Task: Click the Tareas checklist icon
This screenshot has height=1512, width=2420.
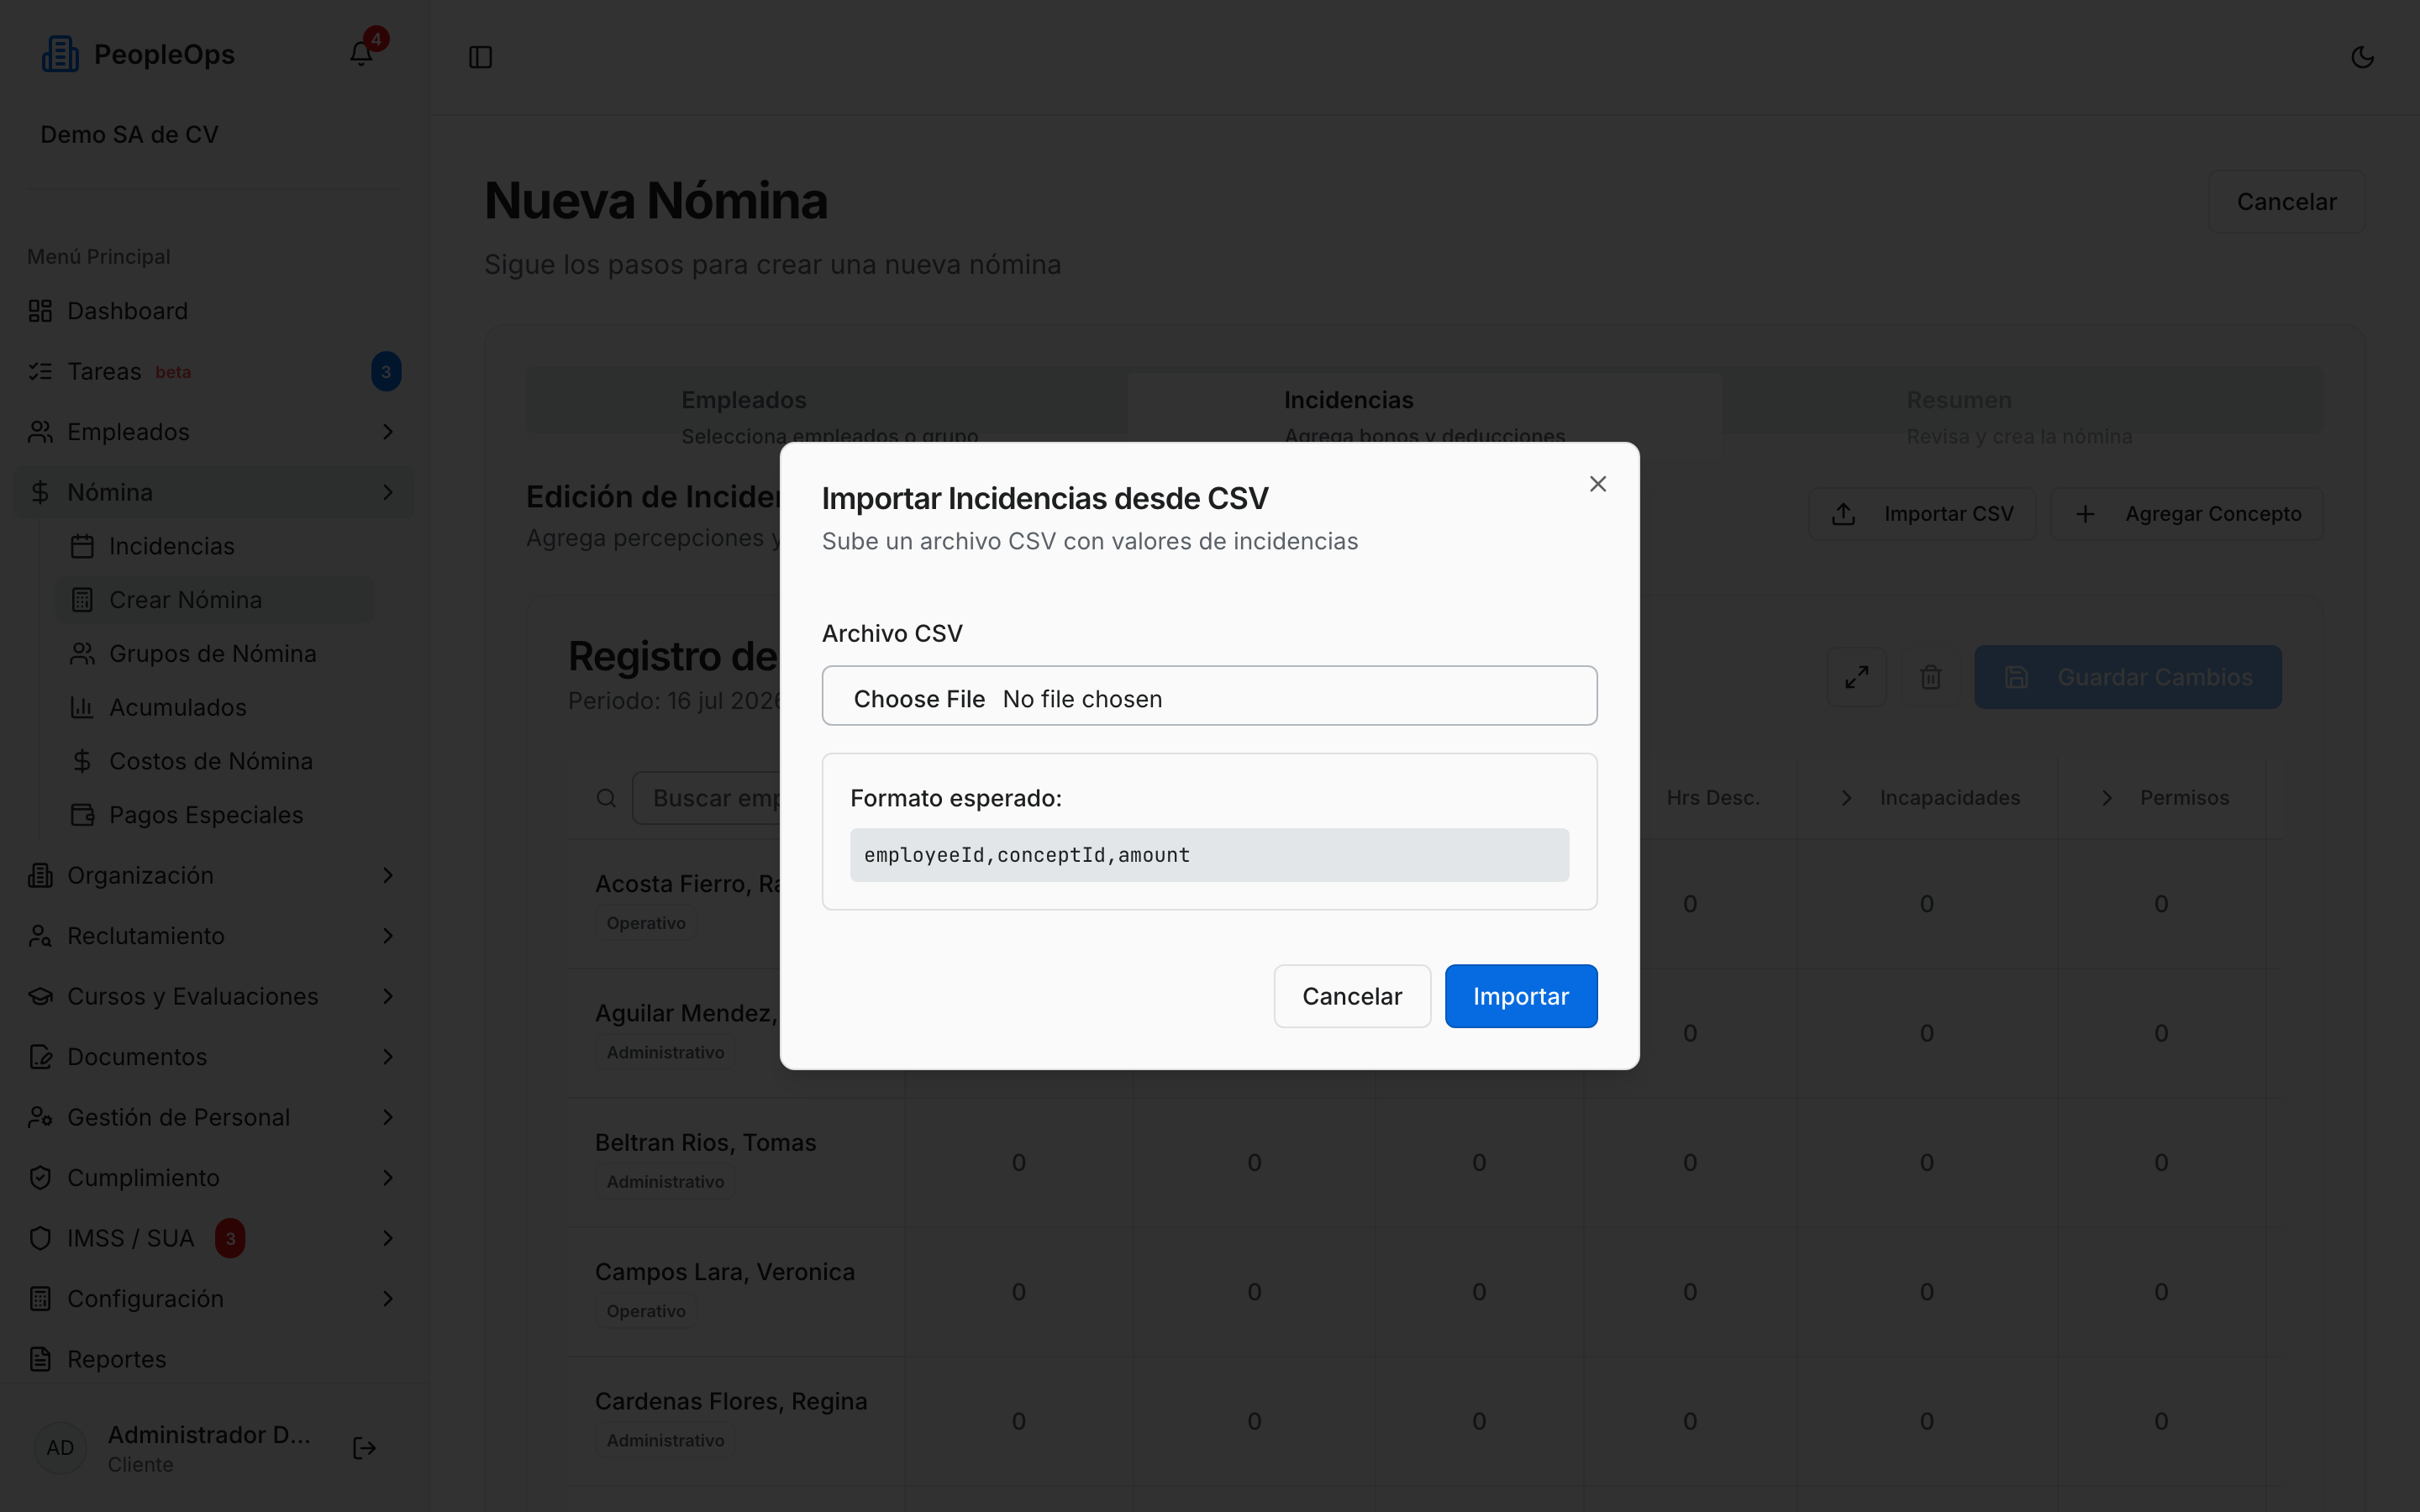Action: coord(40,371)
